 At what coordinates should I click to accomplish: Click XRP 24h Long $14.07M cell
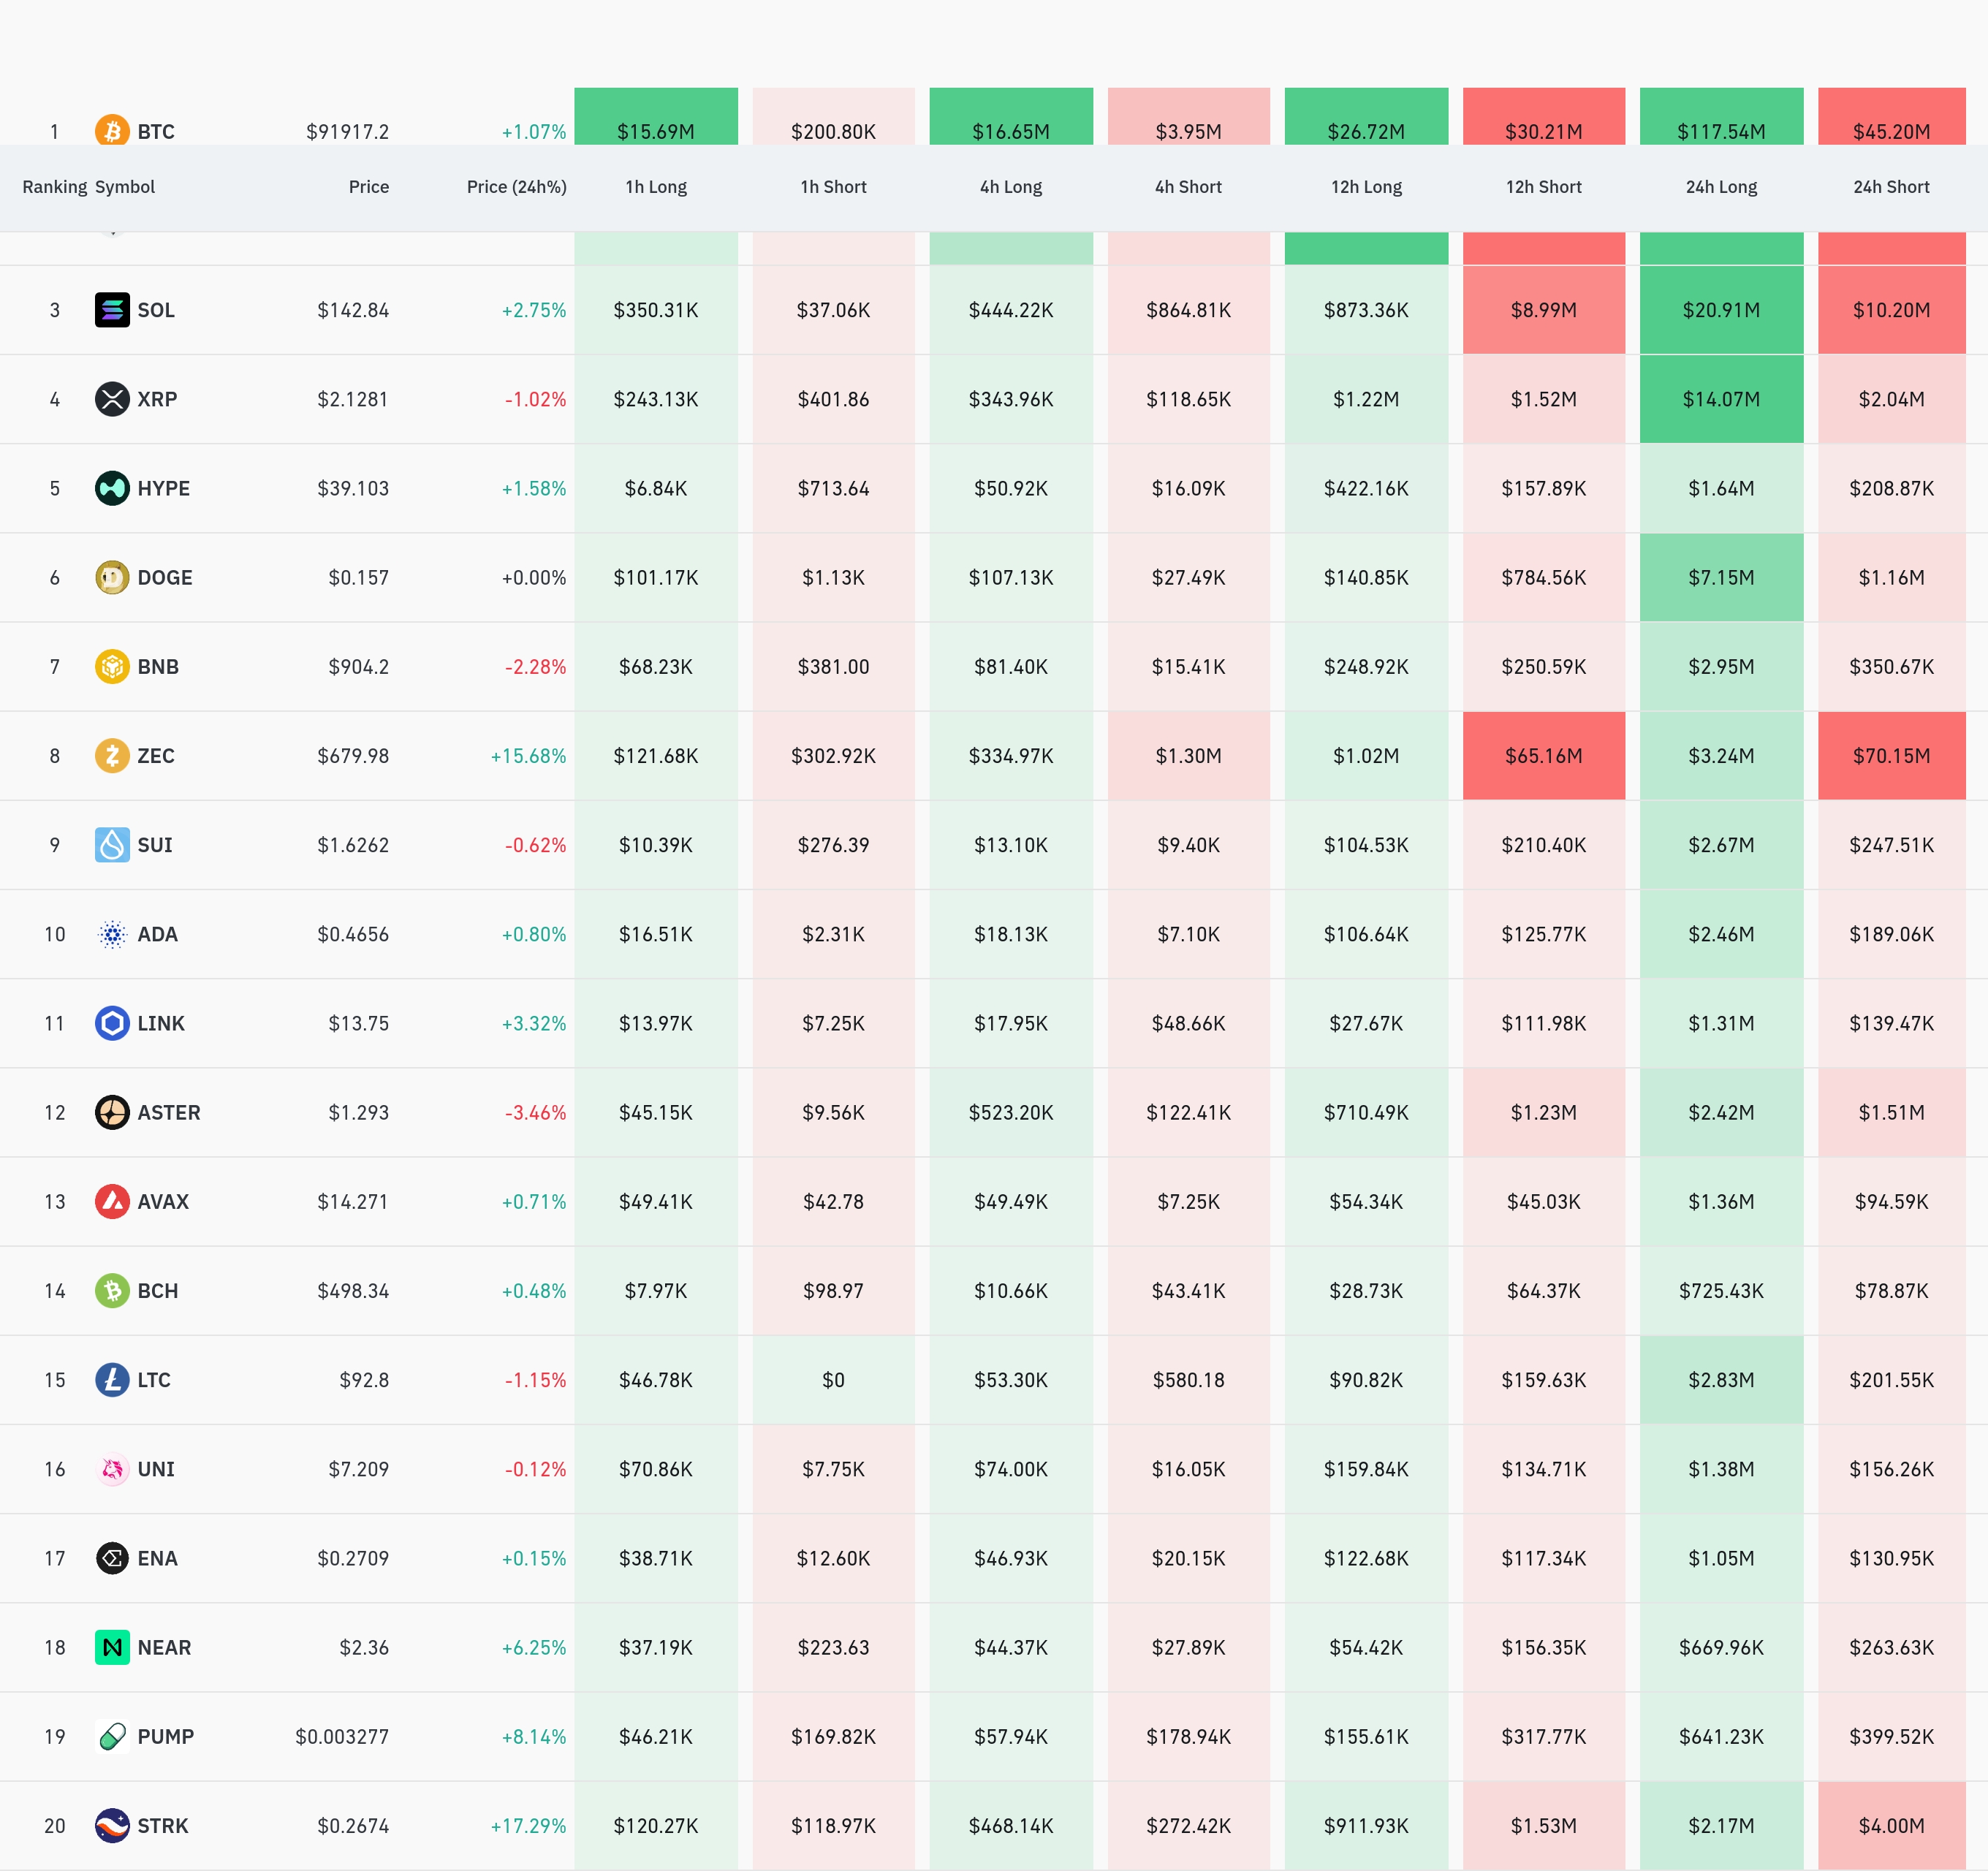1720,399
